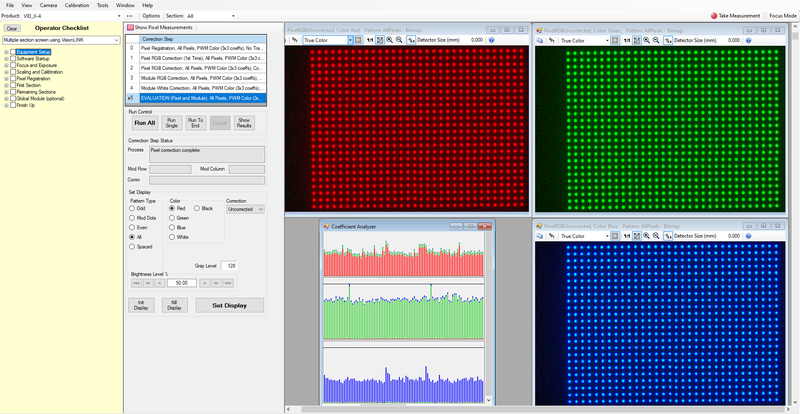The image size is (800, 414).
Task: Decrease brightness with the <<< button
Action: click(136, 282)
